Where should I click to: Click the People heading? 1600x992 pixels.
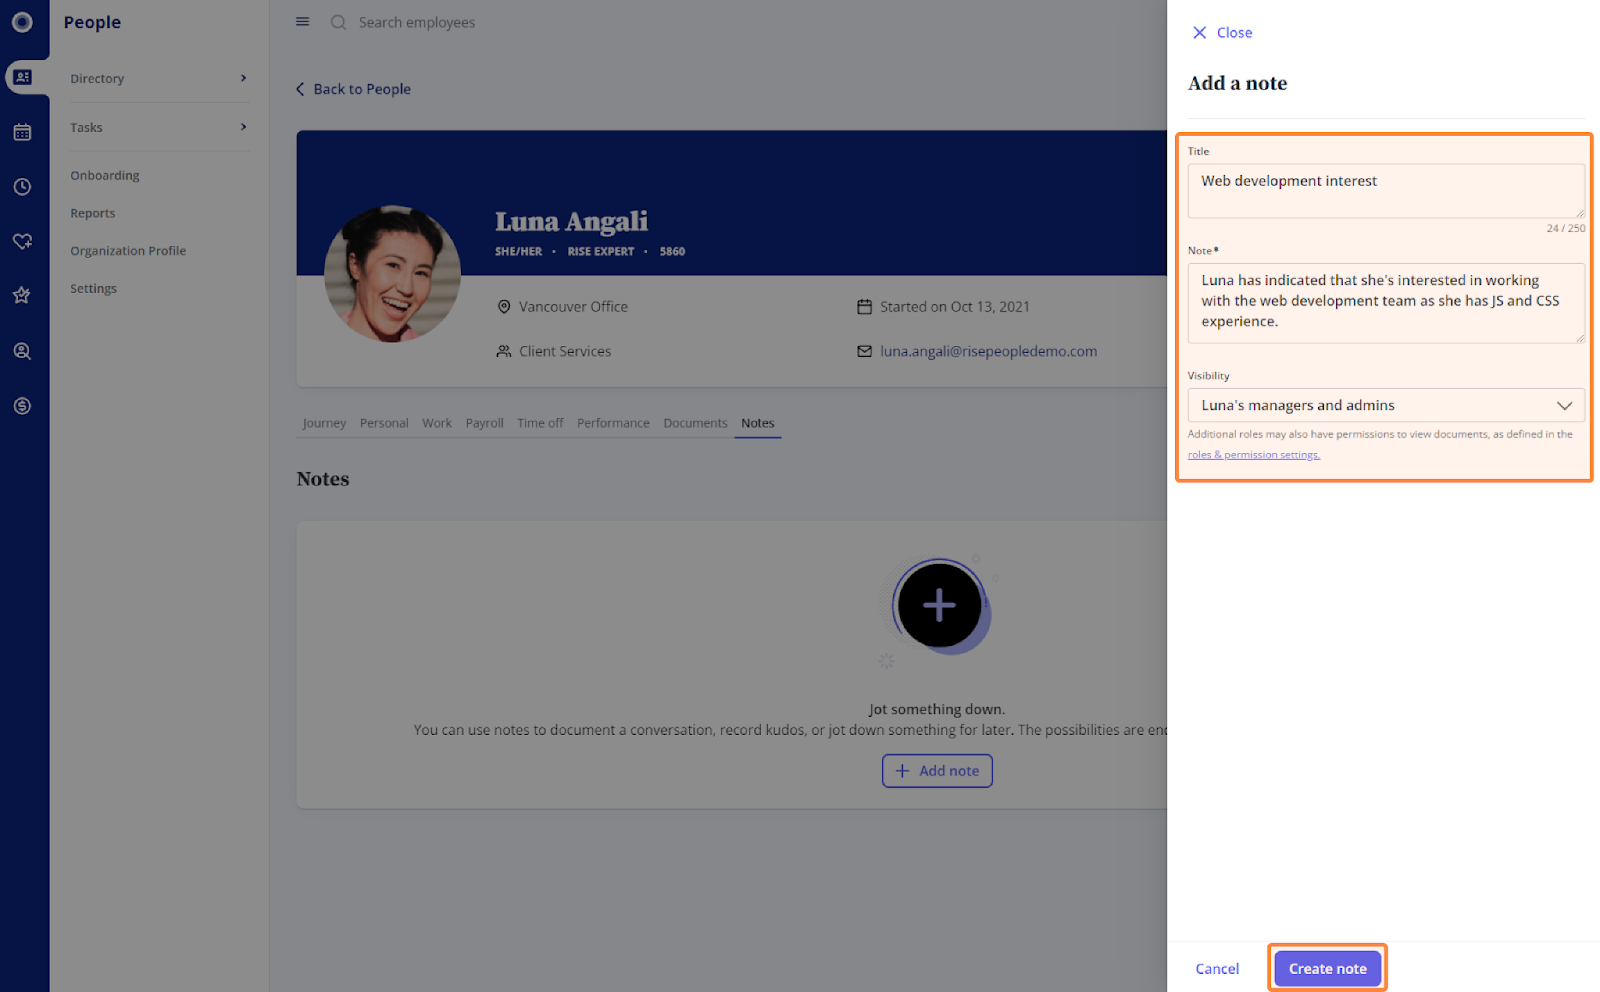92,22
